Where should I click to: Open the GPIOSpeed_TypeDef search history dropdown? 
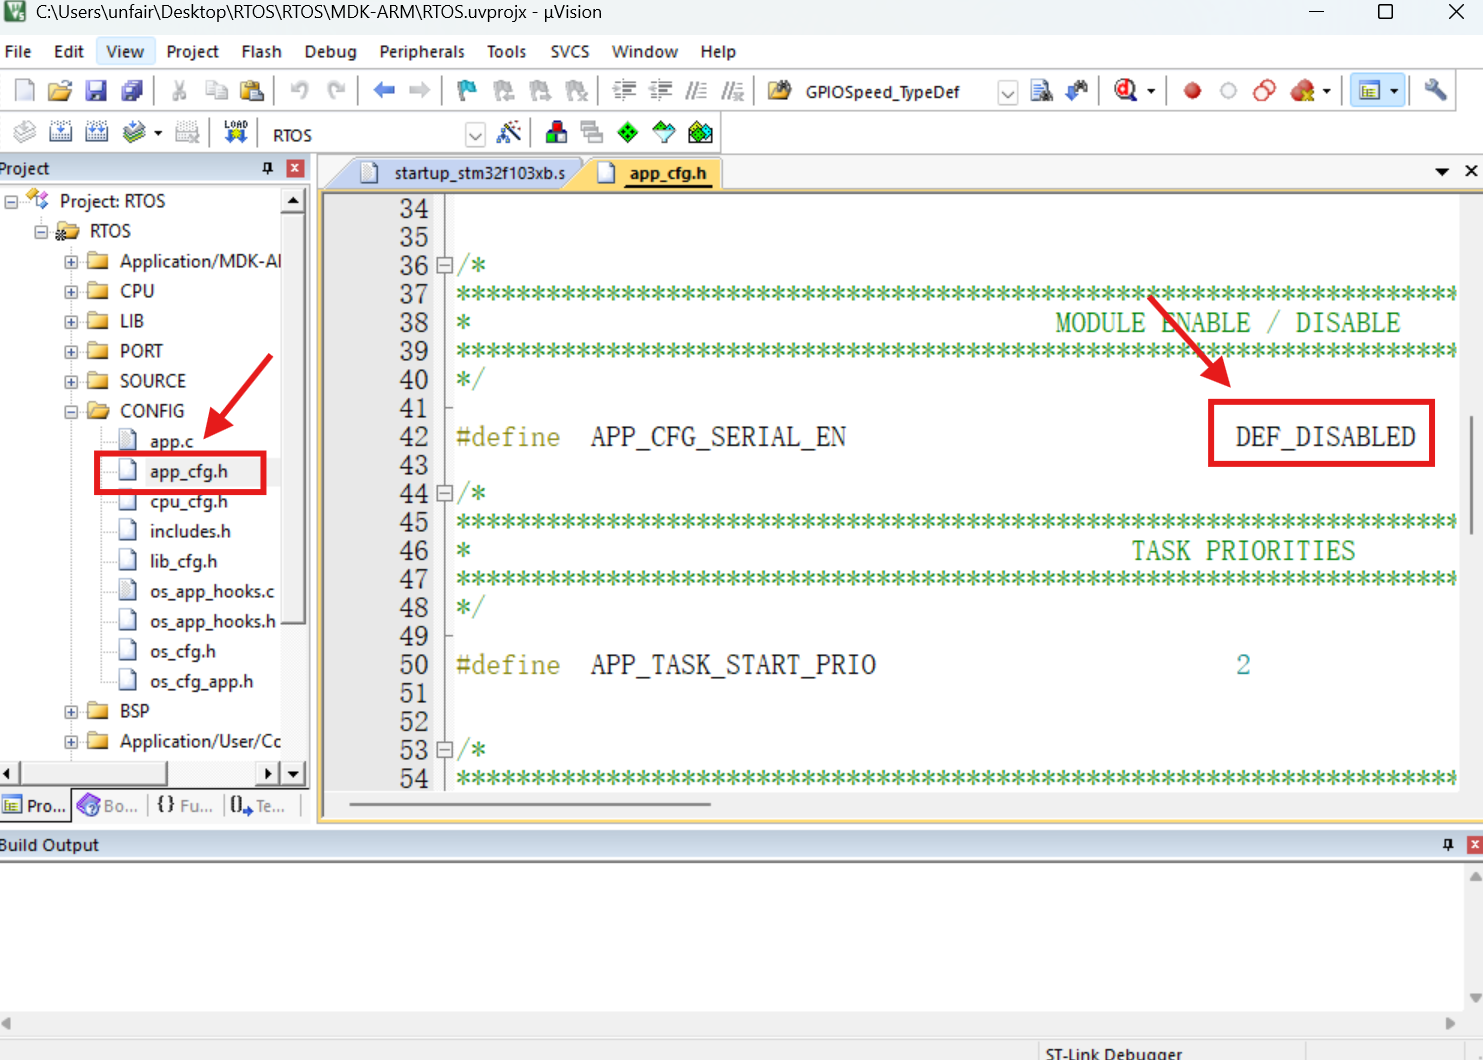coord(1008,92)
